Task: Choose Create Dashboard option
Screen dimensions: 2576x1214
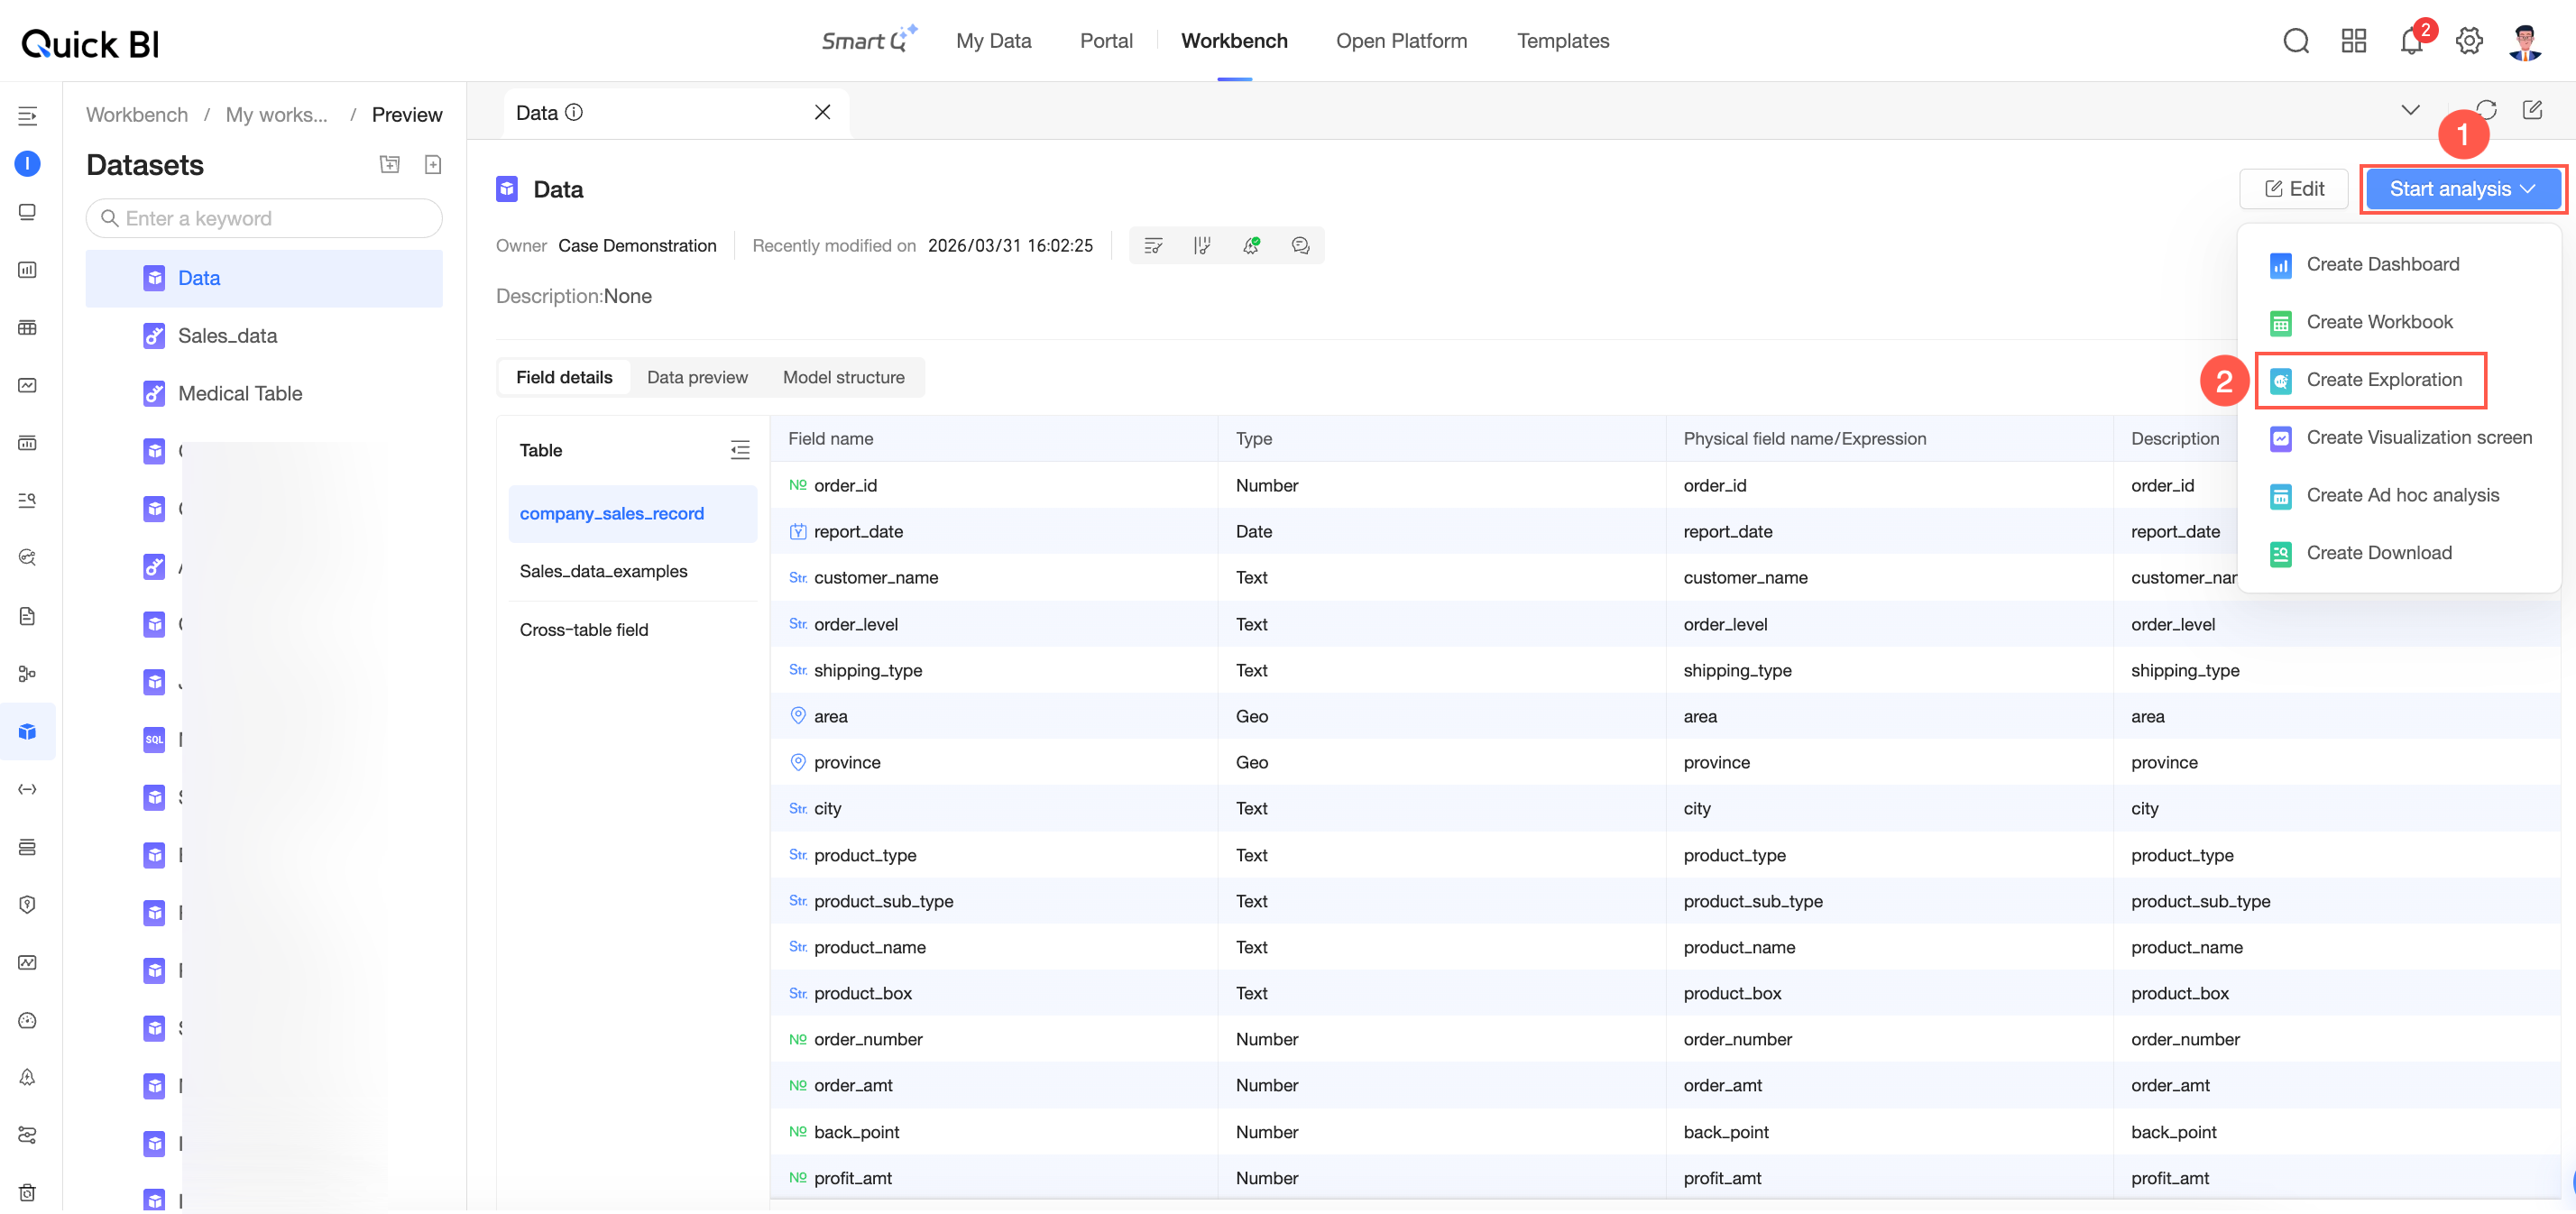Action: (x=2383, y=265)
